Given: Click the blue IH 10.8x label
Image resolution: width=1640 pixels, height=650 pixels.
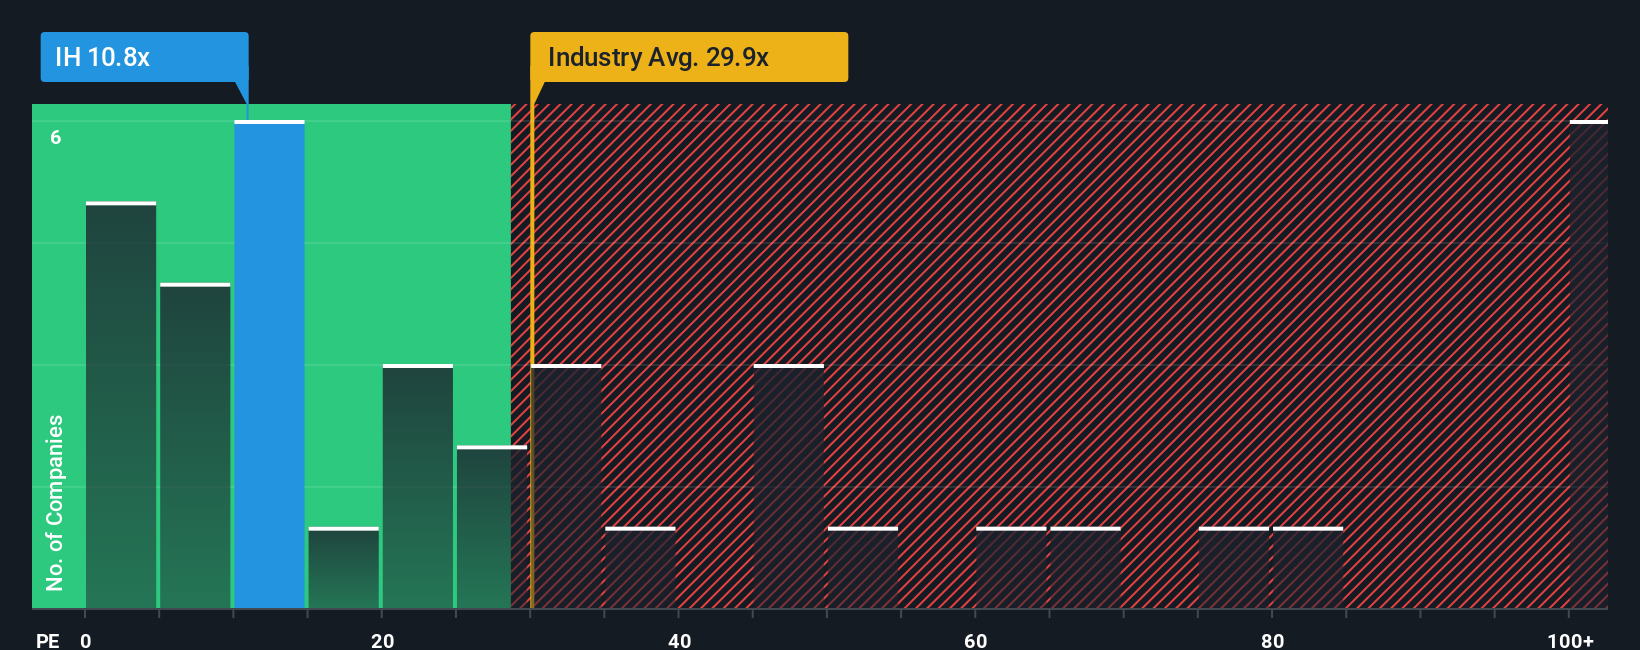Looking at the screenshot, I should tap(144, 57).
